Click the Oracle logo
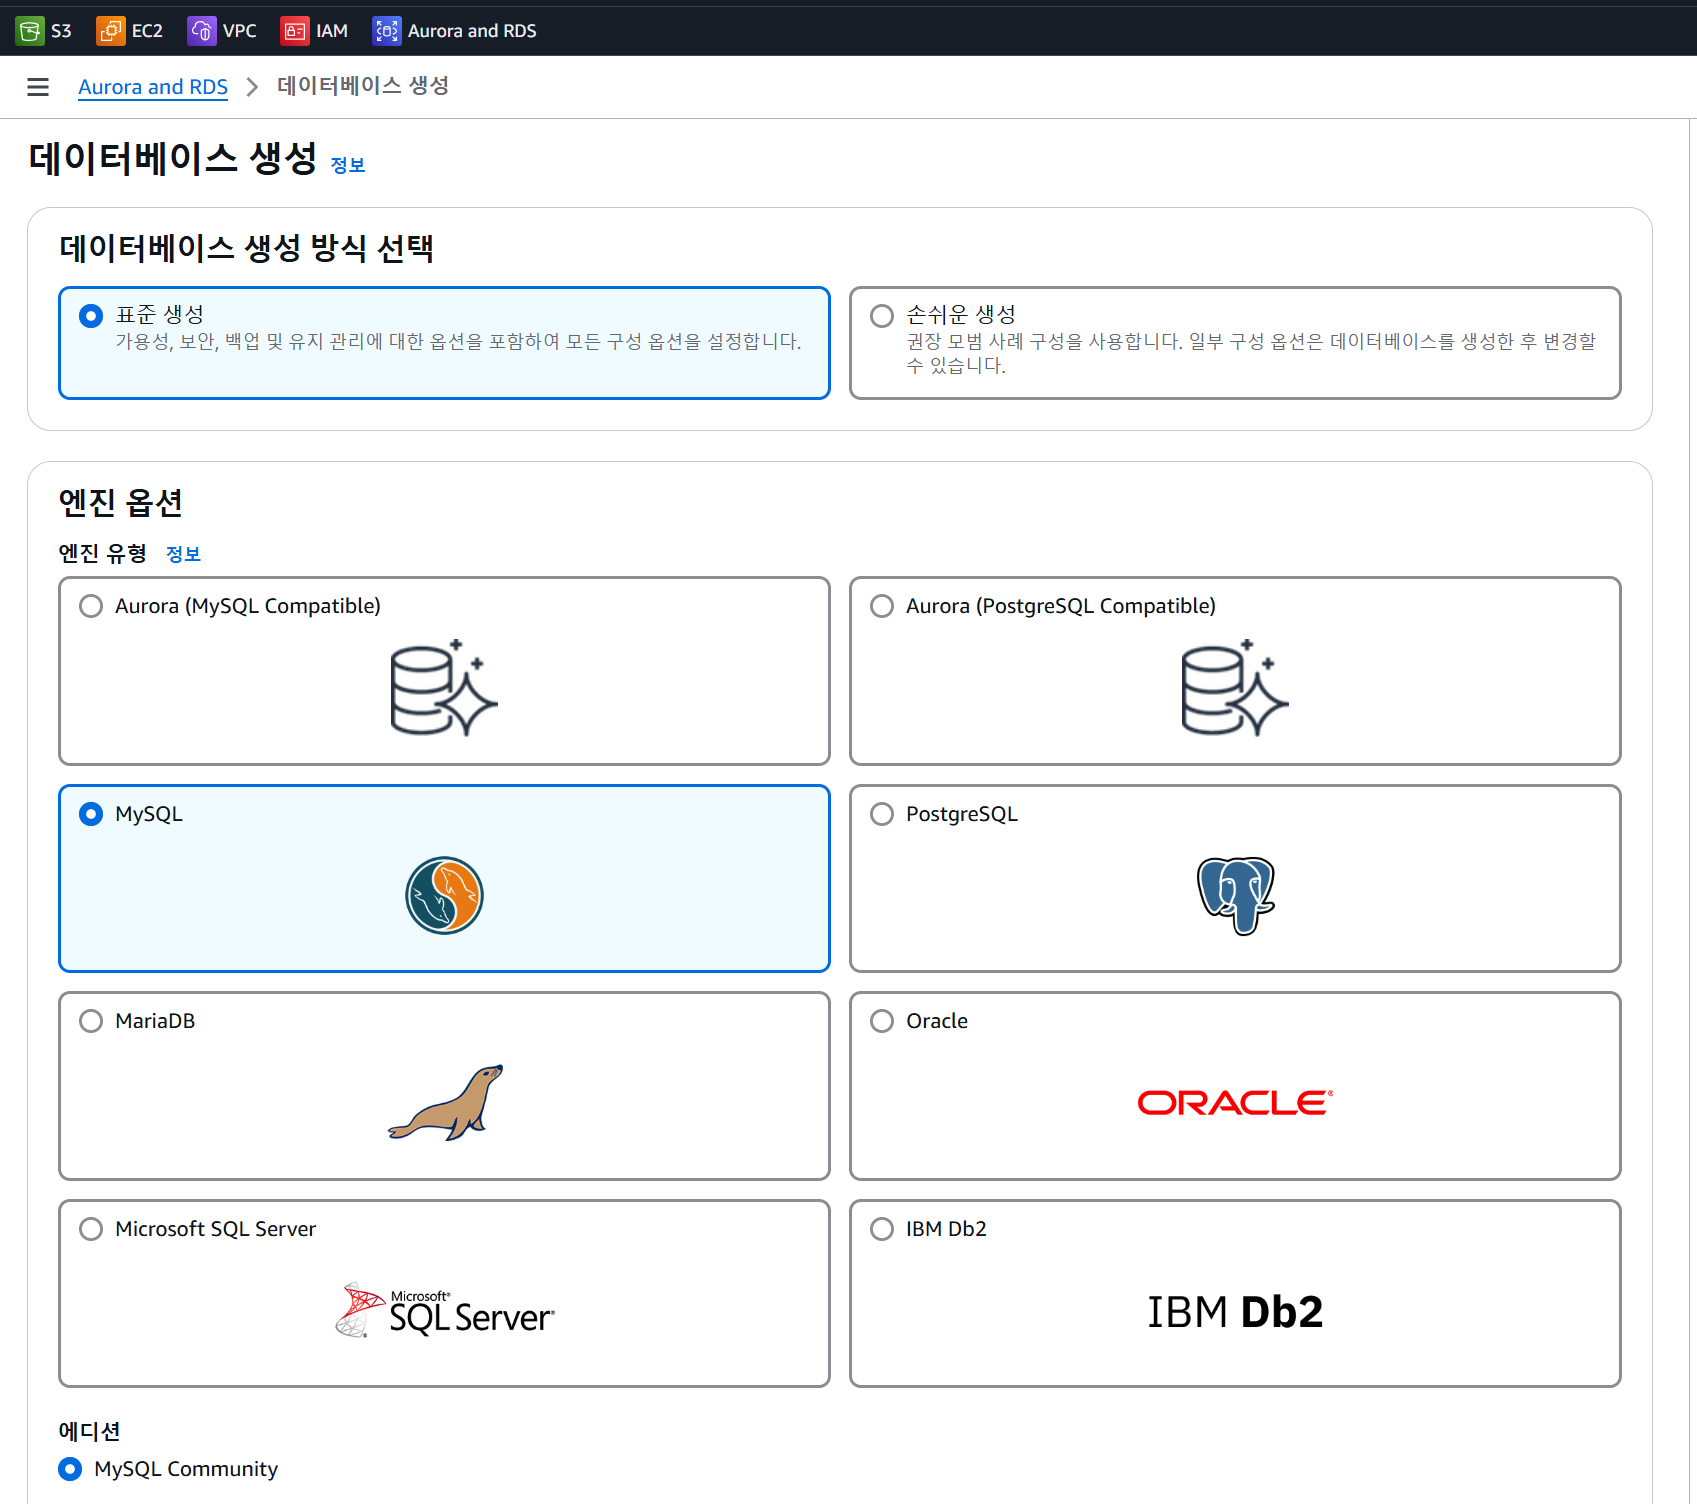Image resolution: width=1697 pixels, height=1504 pixels. [x=1233, y=1103]
